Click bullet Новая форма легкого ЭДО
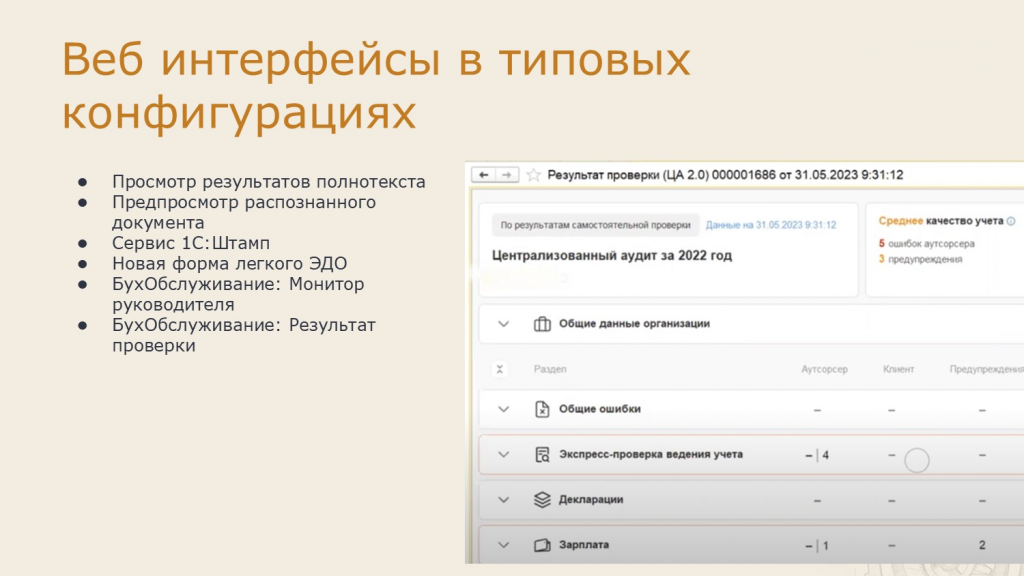This screenshot has height=576, width=1024. (229, 263)
